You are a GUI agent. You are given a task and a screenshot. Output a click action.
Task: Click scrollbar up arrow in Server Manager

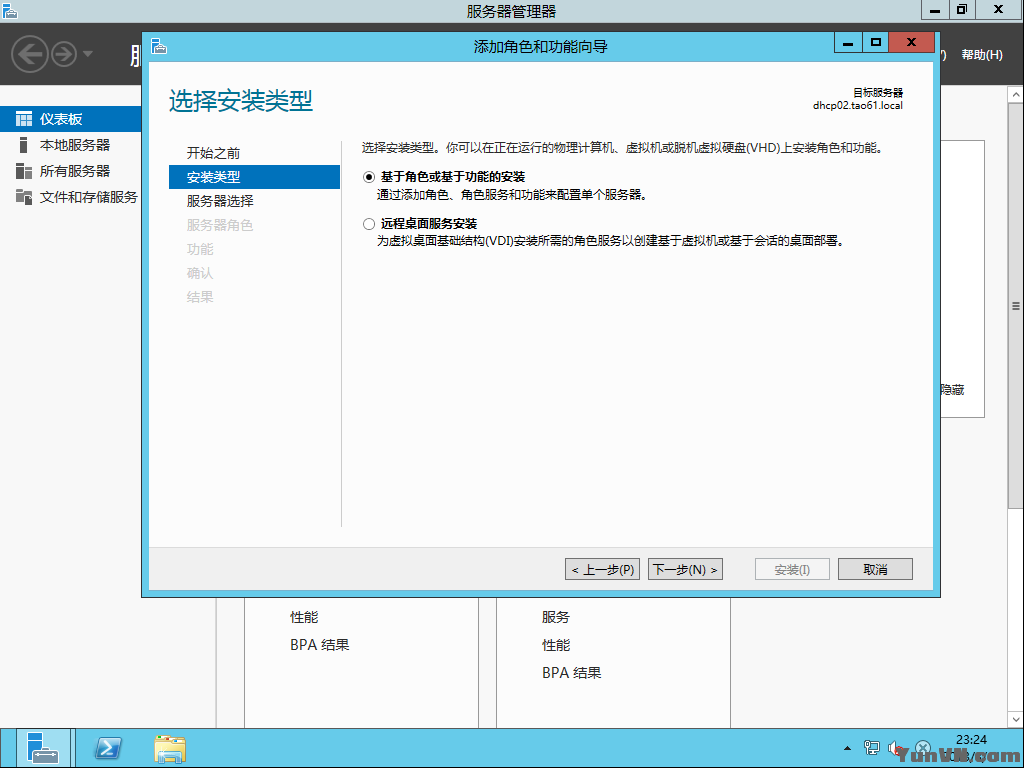tap(1016, 95)
